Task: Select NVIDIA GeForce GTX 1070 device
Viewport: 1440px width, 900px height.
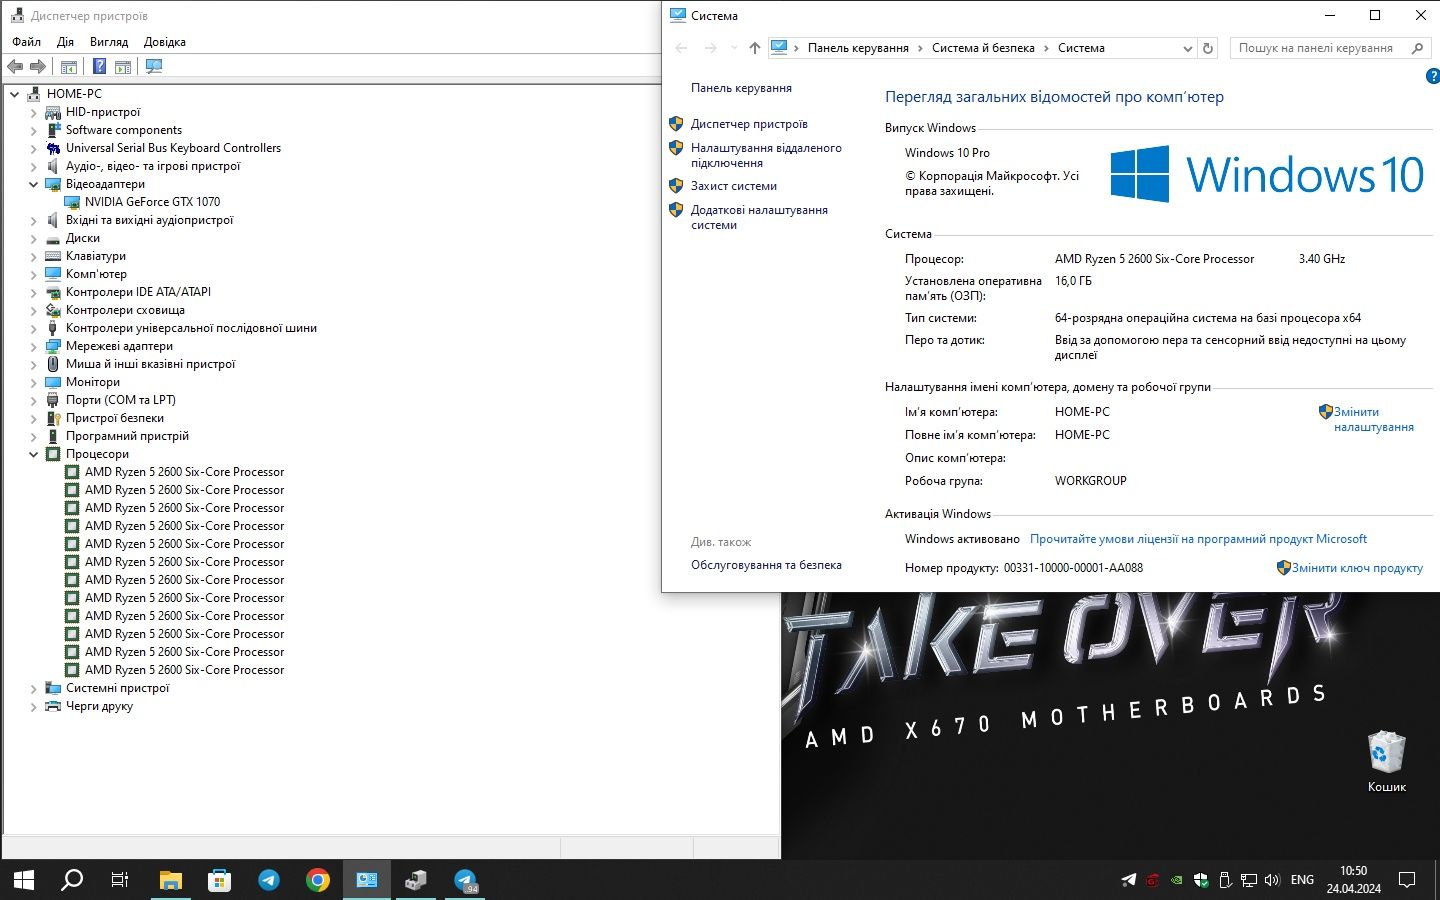Action: (x=152, y=202)
